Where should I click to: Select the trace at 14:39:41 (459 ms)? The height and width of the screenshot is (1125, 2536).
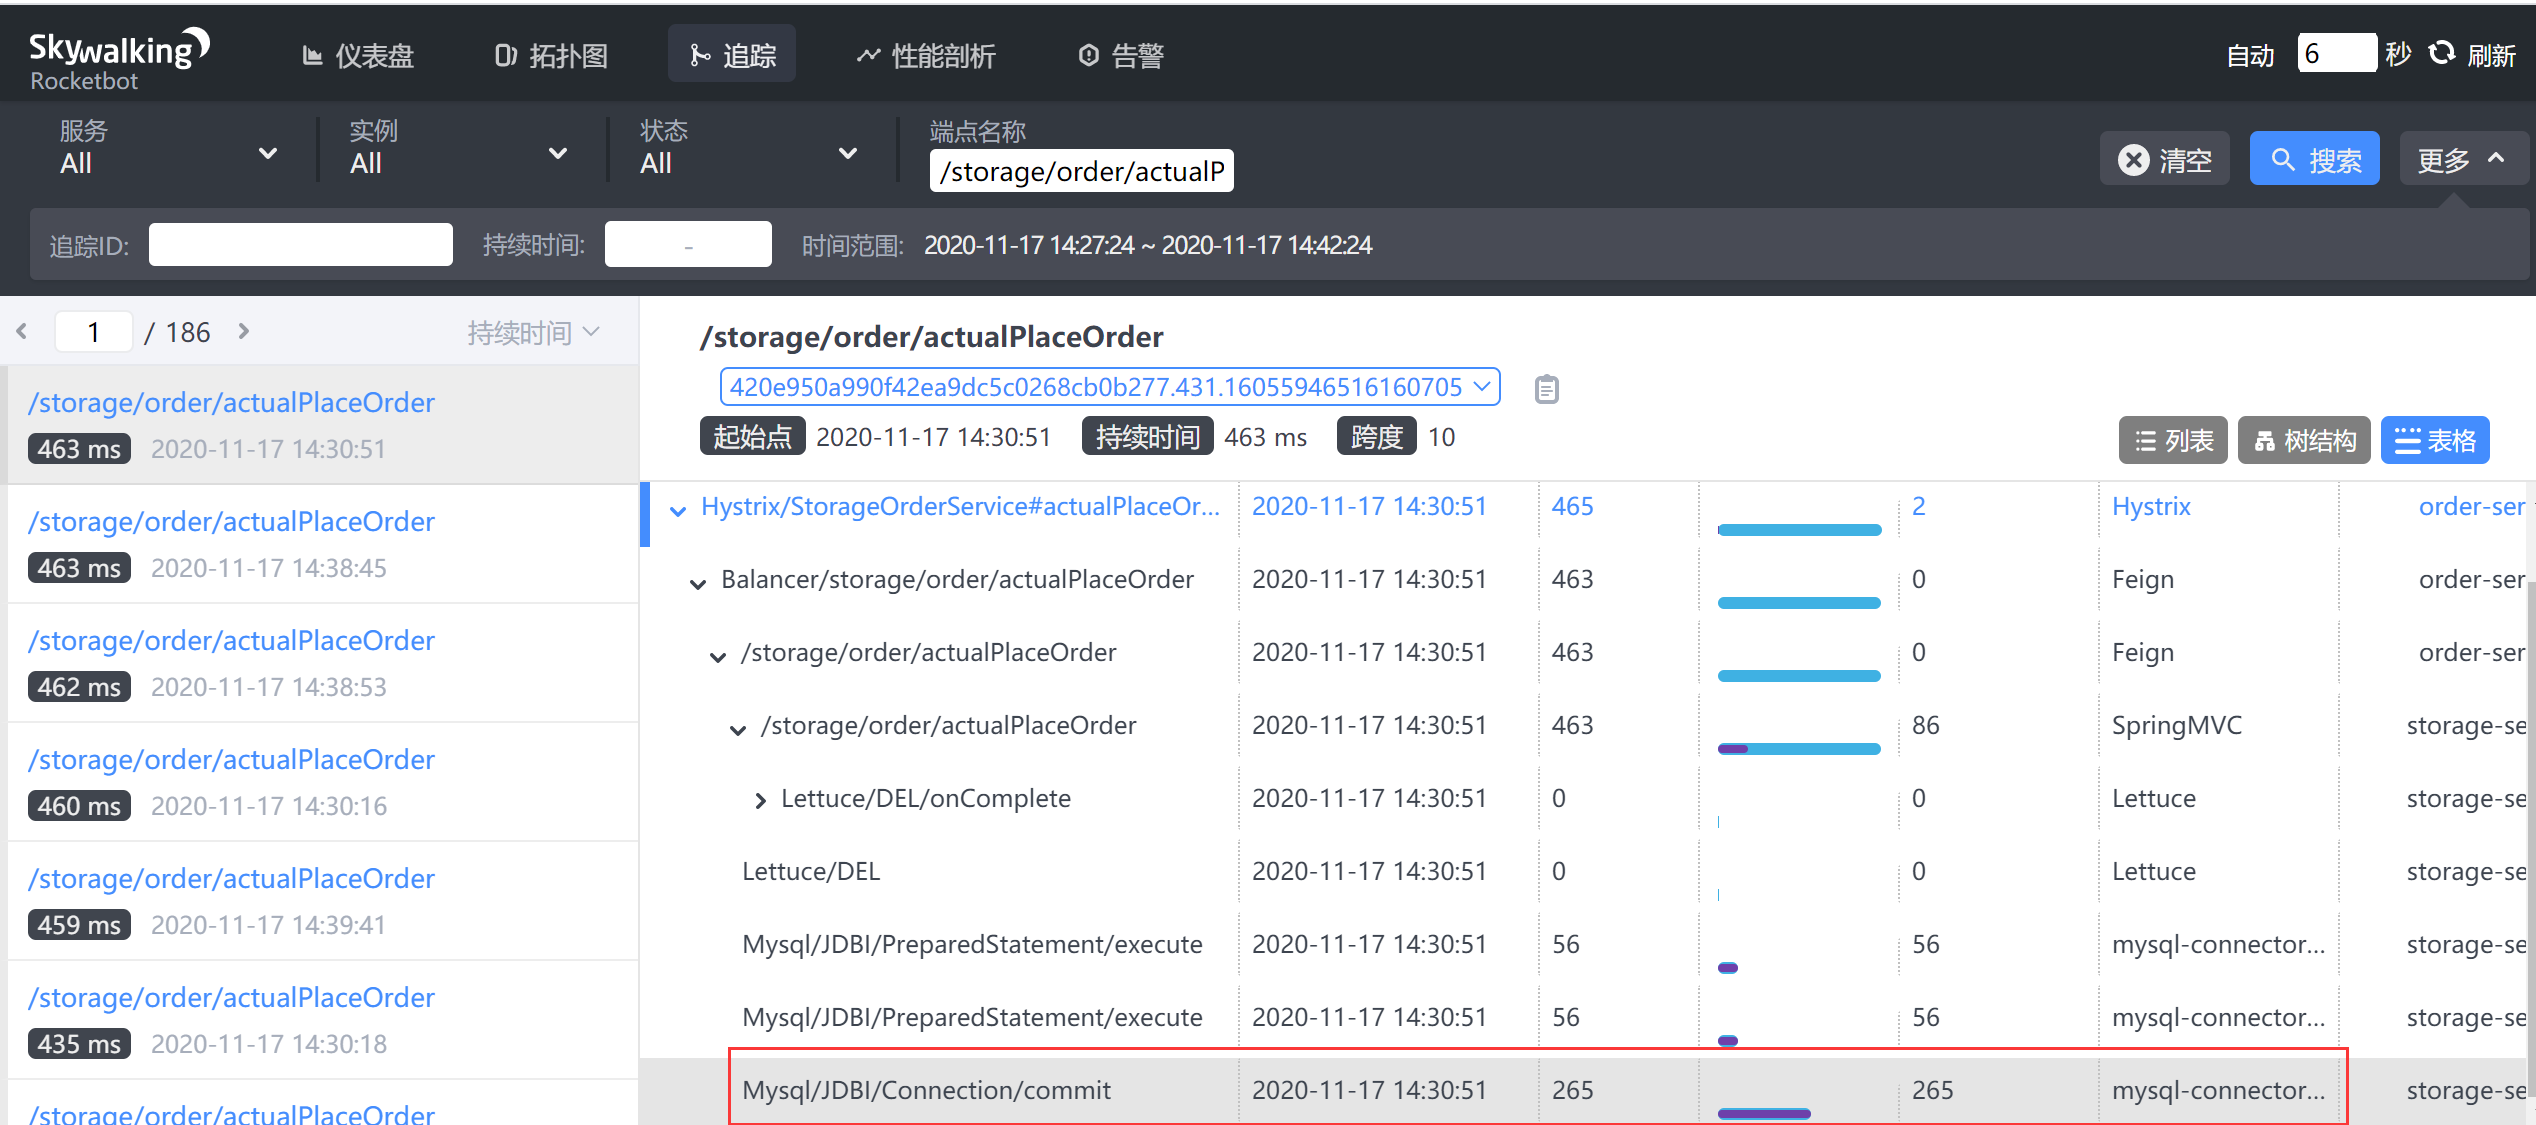pos(323,900)
